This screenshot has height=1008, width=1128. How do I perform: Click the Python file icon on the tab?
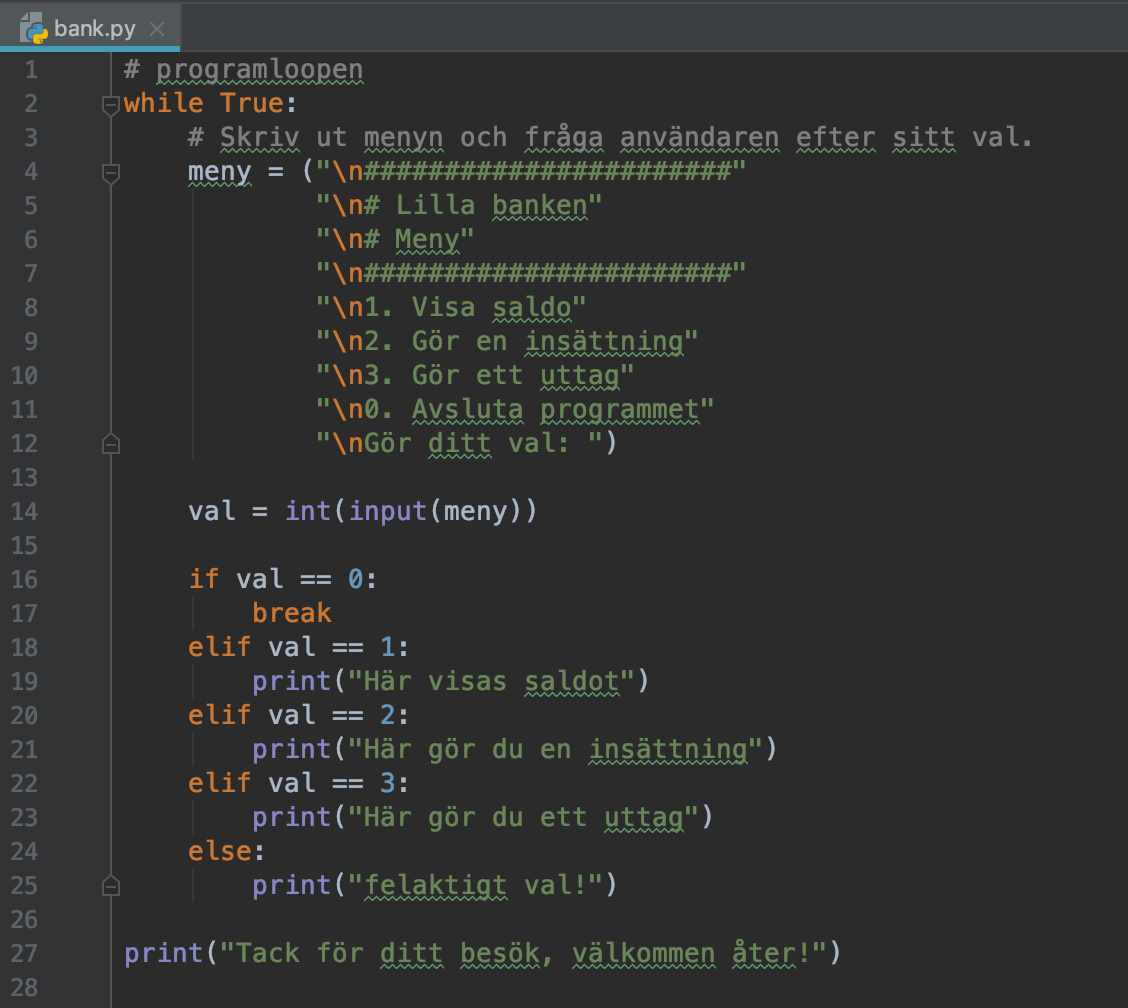34,28
